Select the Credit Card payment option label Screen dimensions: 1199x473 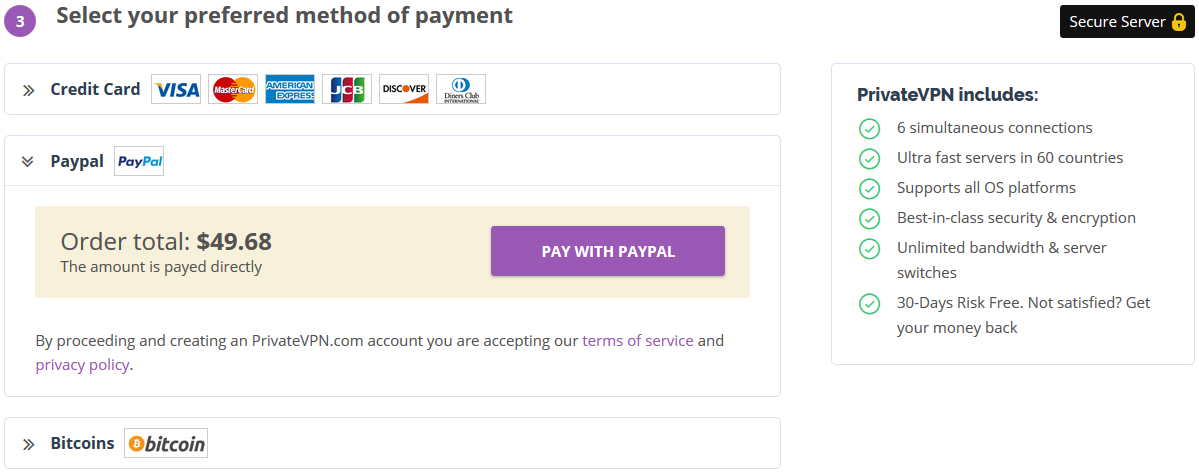click(96, 89)
